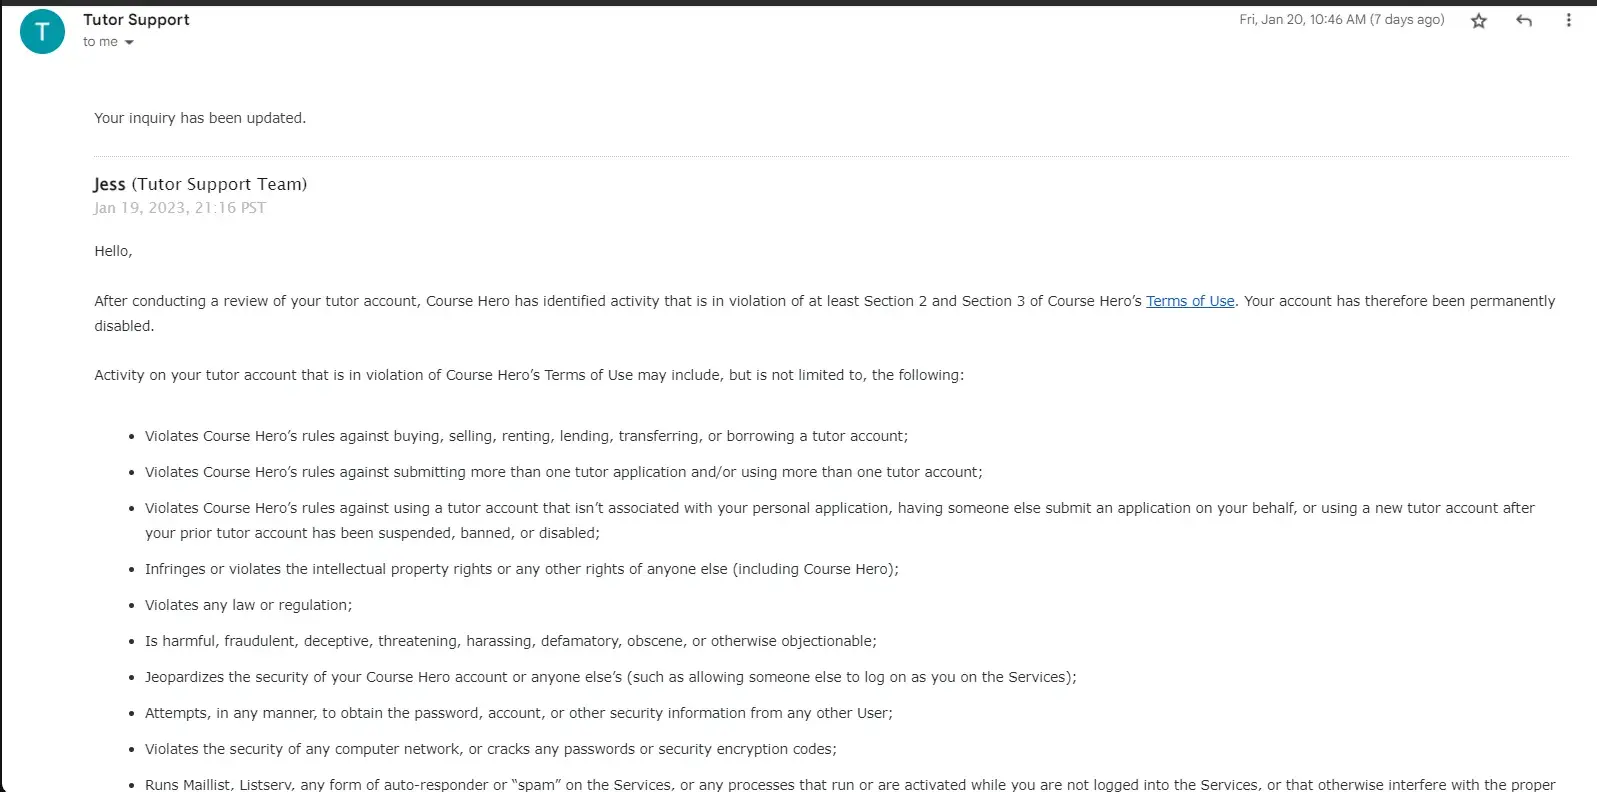Star this Tutor Support email

tap(1479, 21)
